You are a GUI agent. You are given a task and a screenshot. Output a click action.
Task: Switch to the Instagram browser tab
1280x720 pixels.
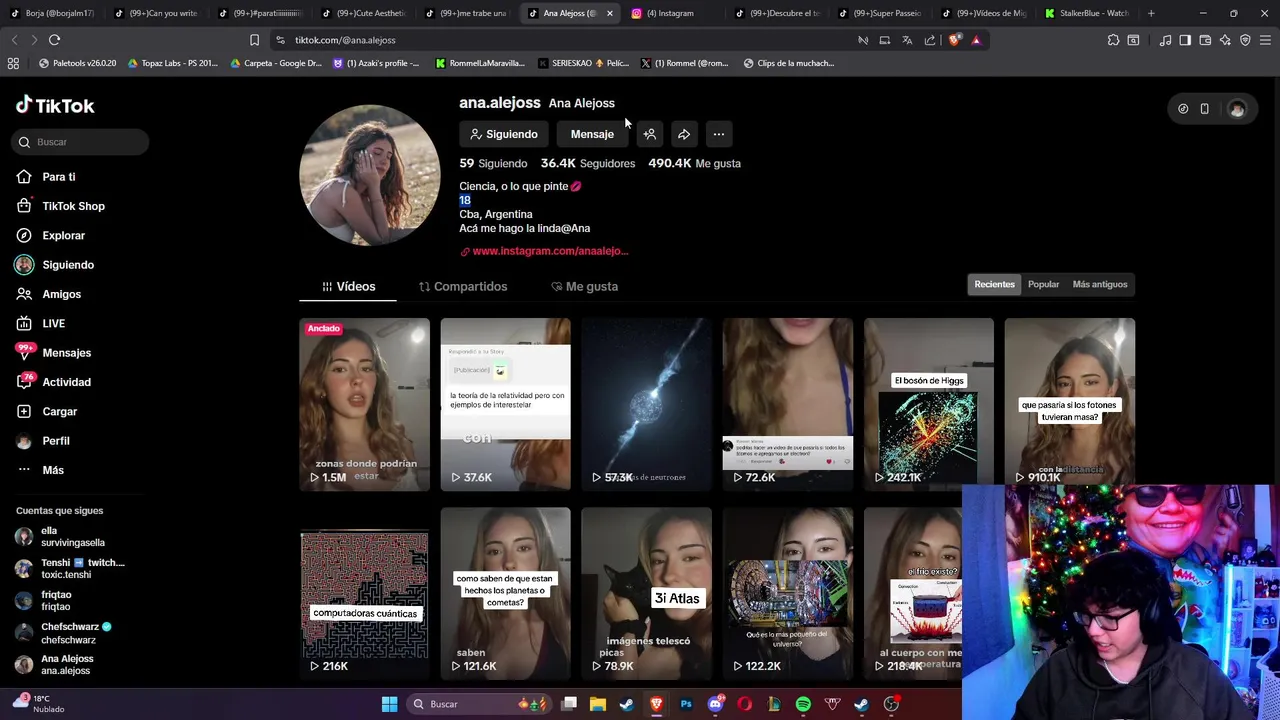pyautogui.click(x=670, y=13)
